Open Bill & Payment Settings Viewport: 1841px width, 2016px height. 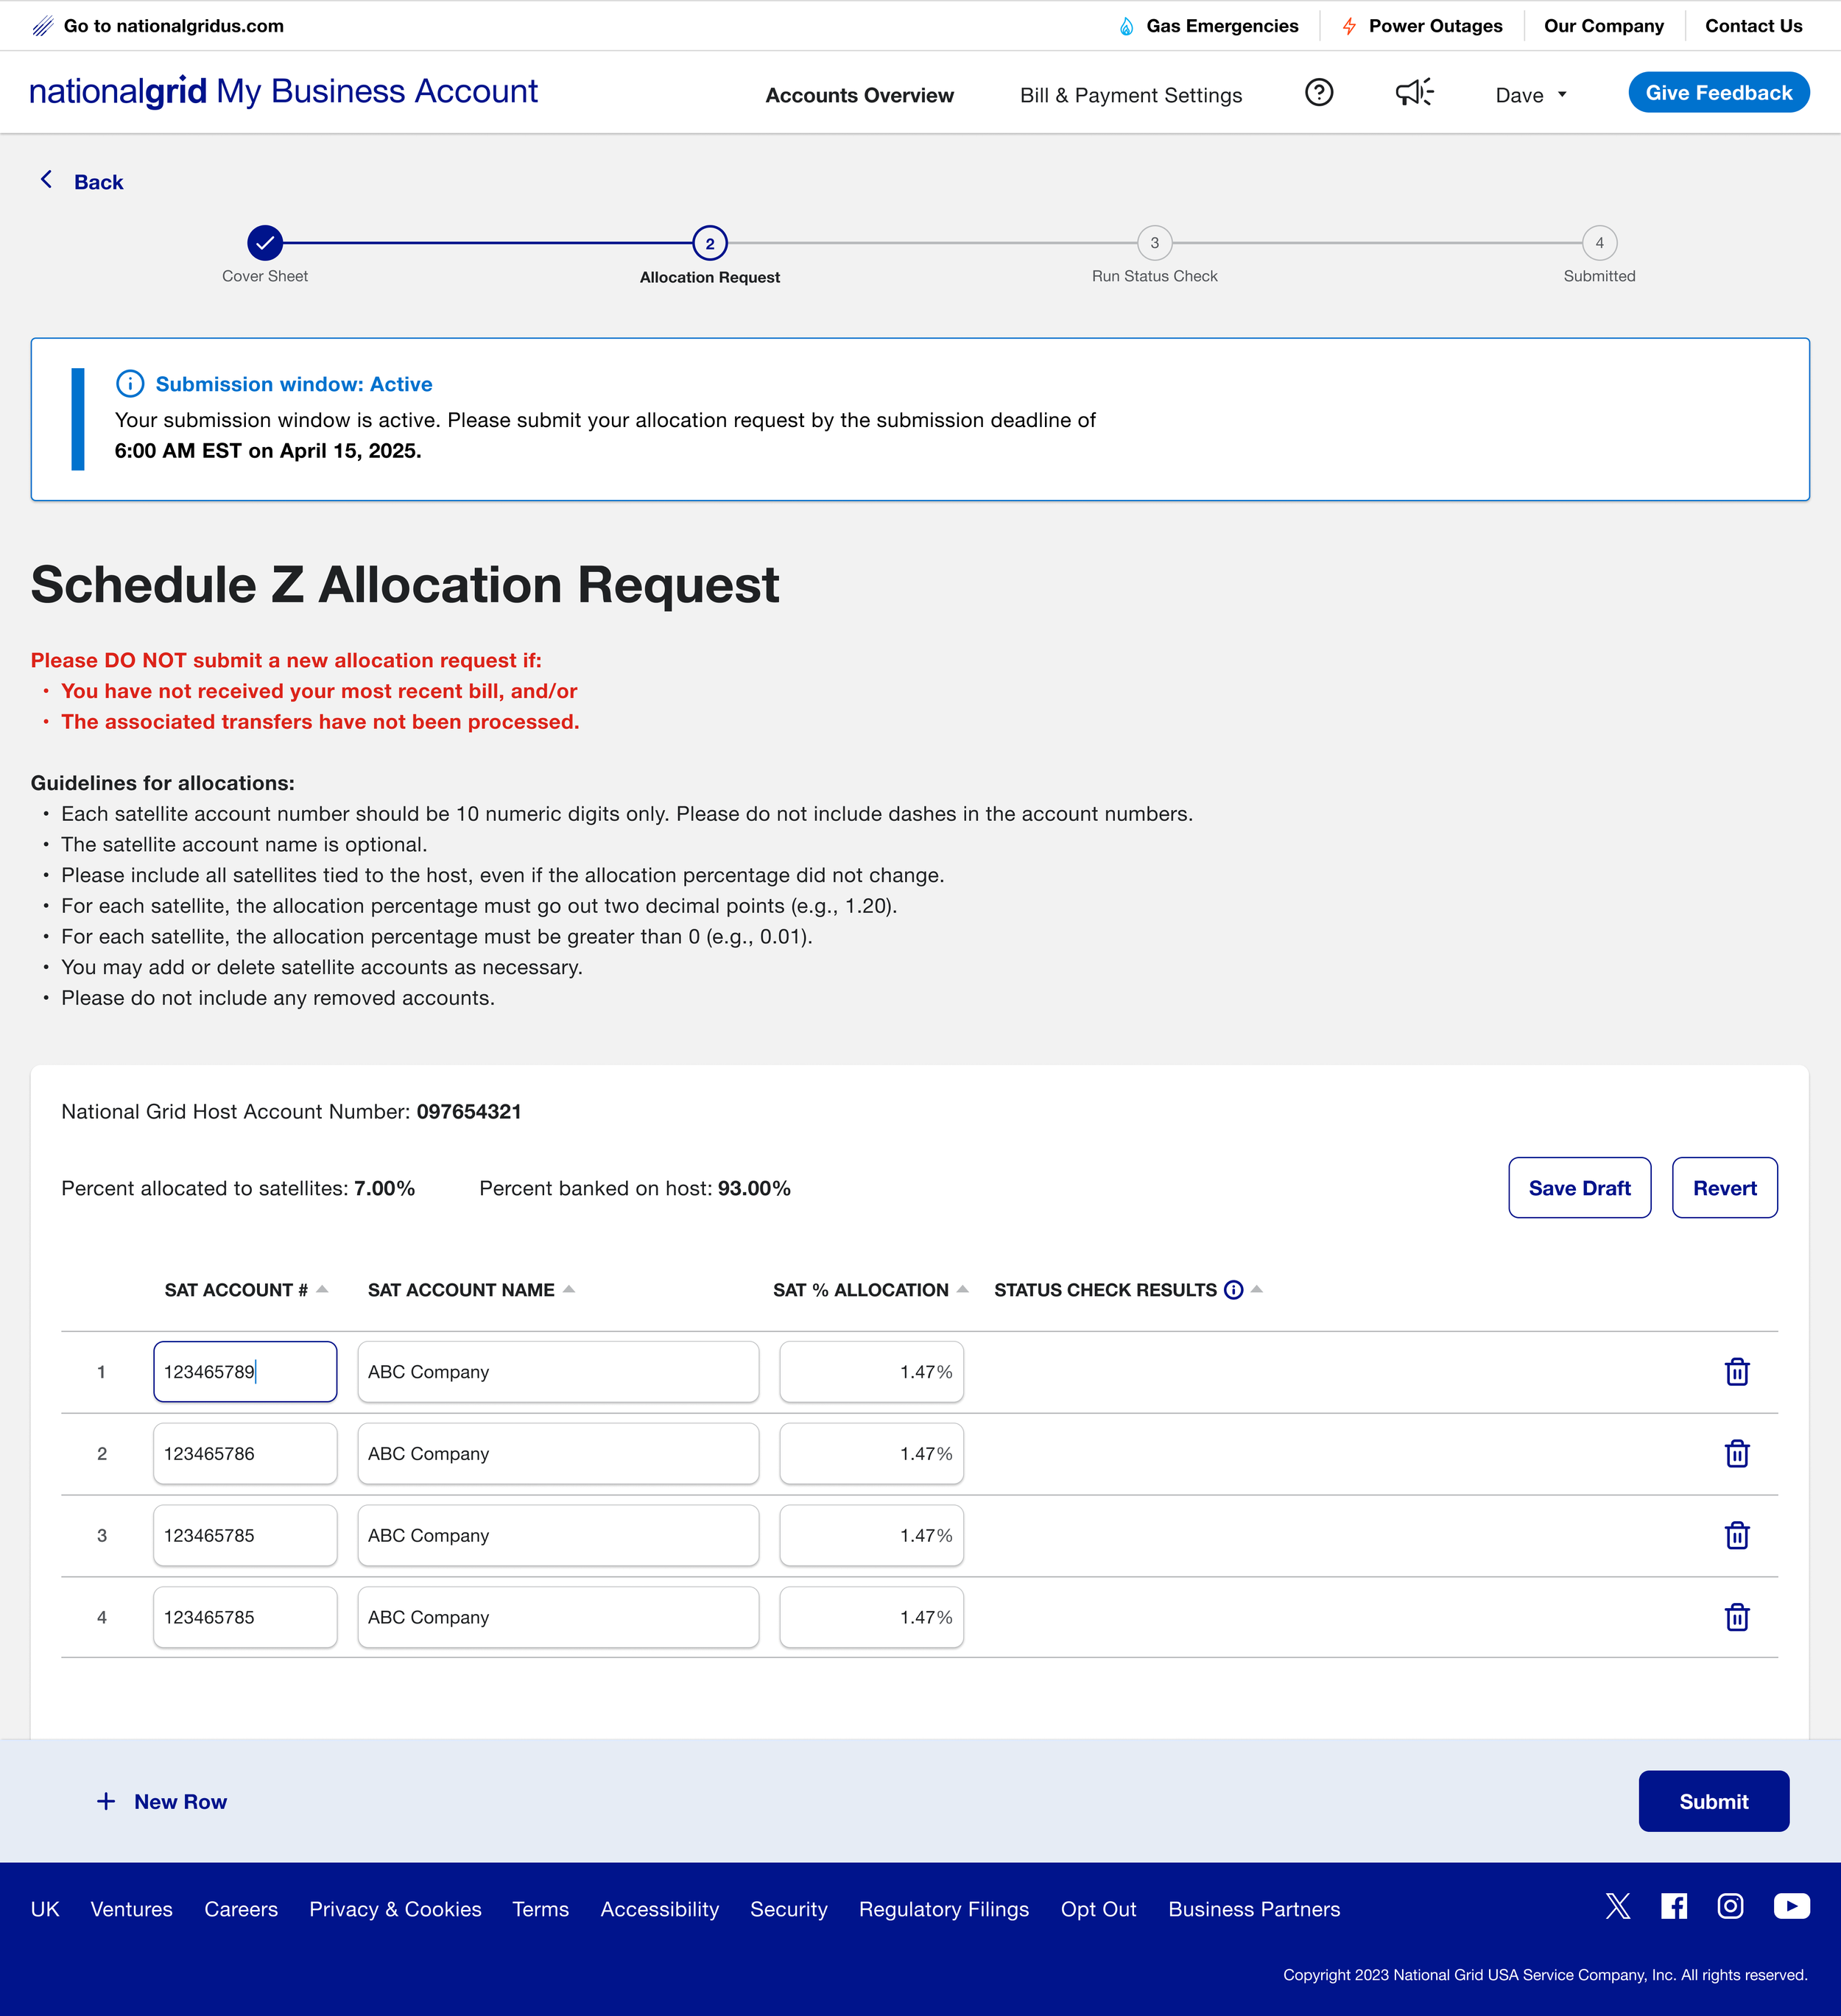(x=1130, y=95)
